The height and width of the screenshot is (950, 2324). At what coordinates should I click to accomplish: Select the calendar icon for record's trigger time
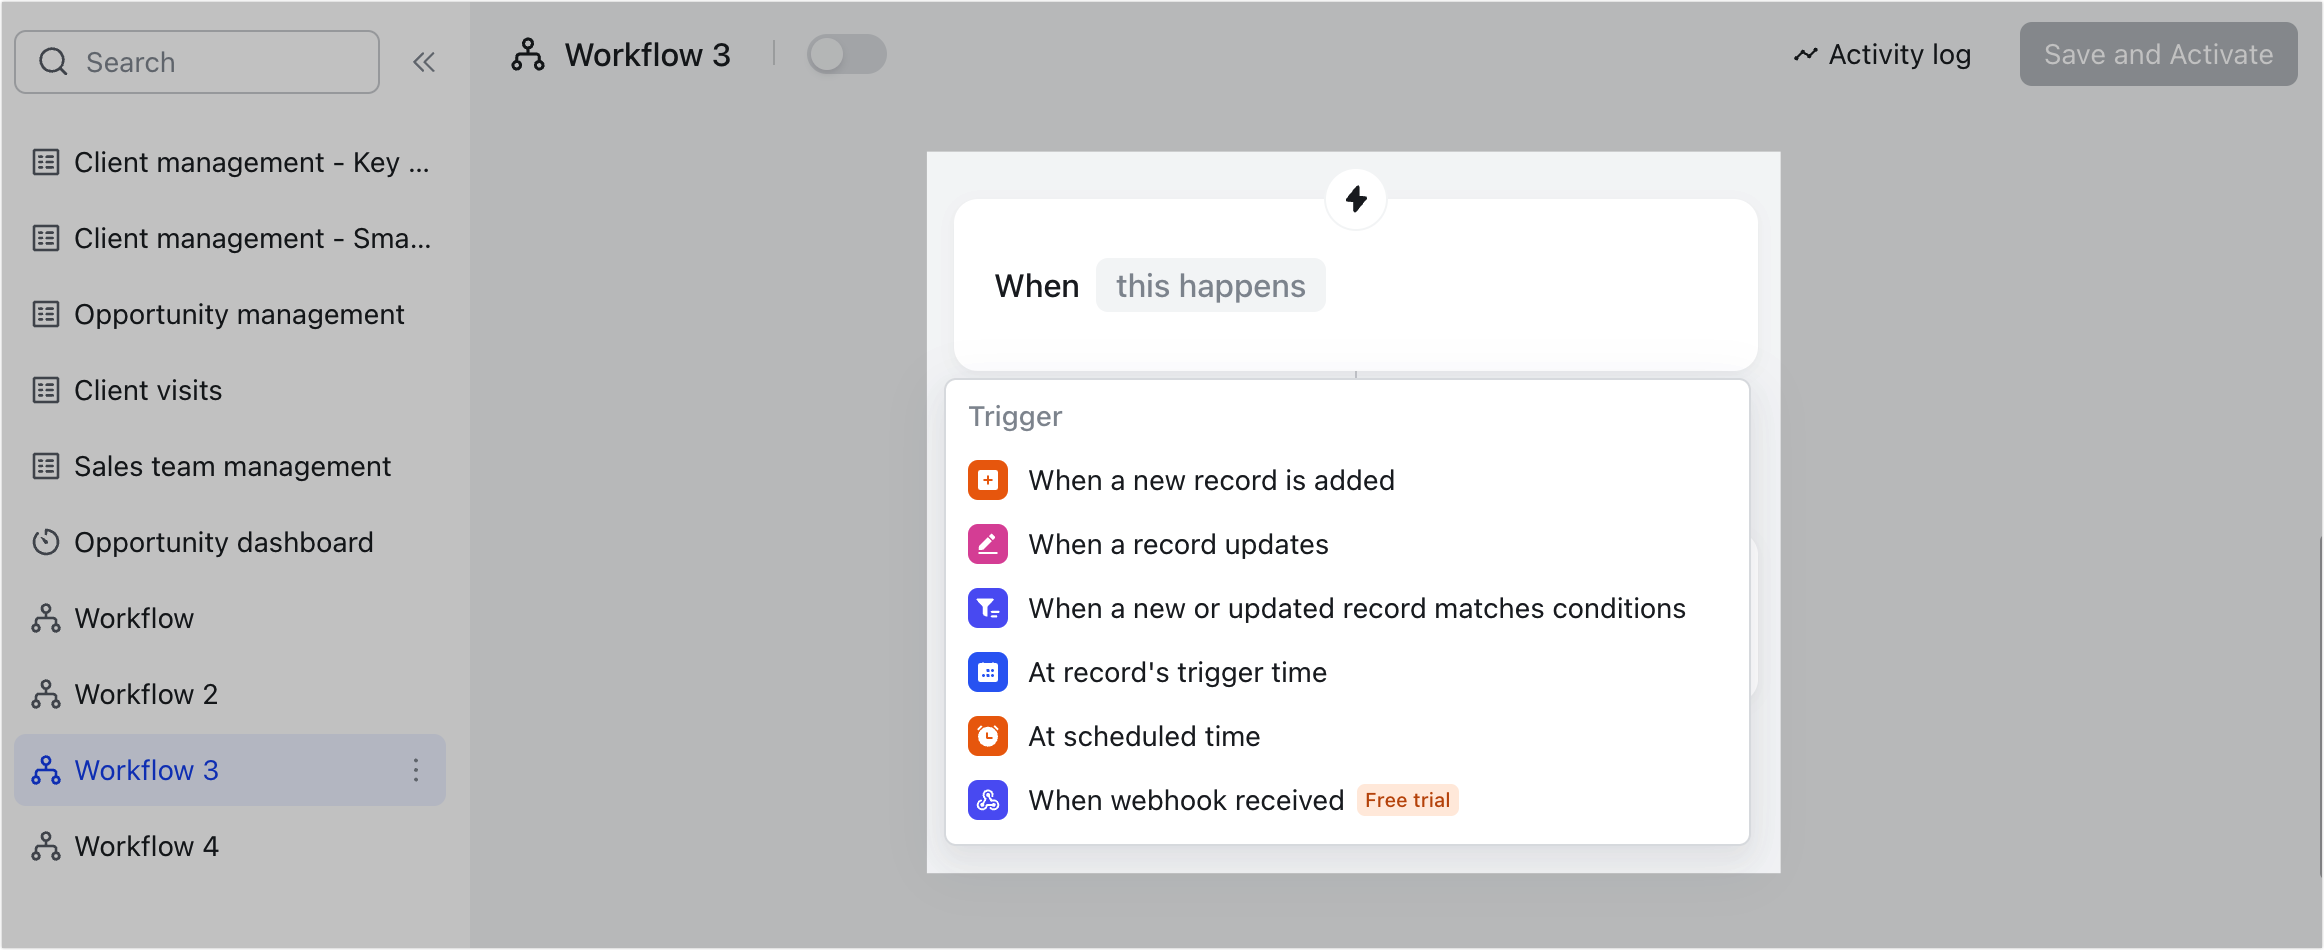coord(987,672)
